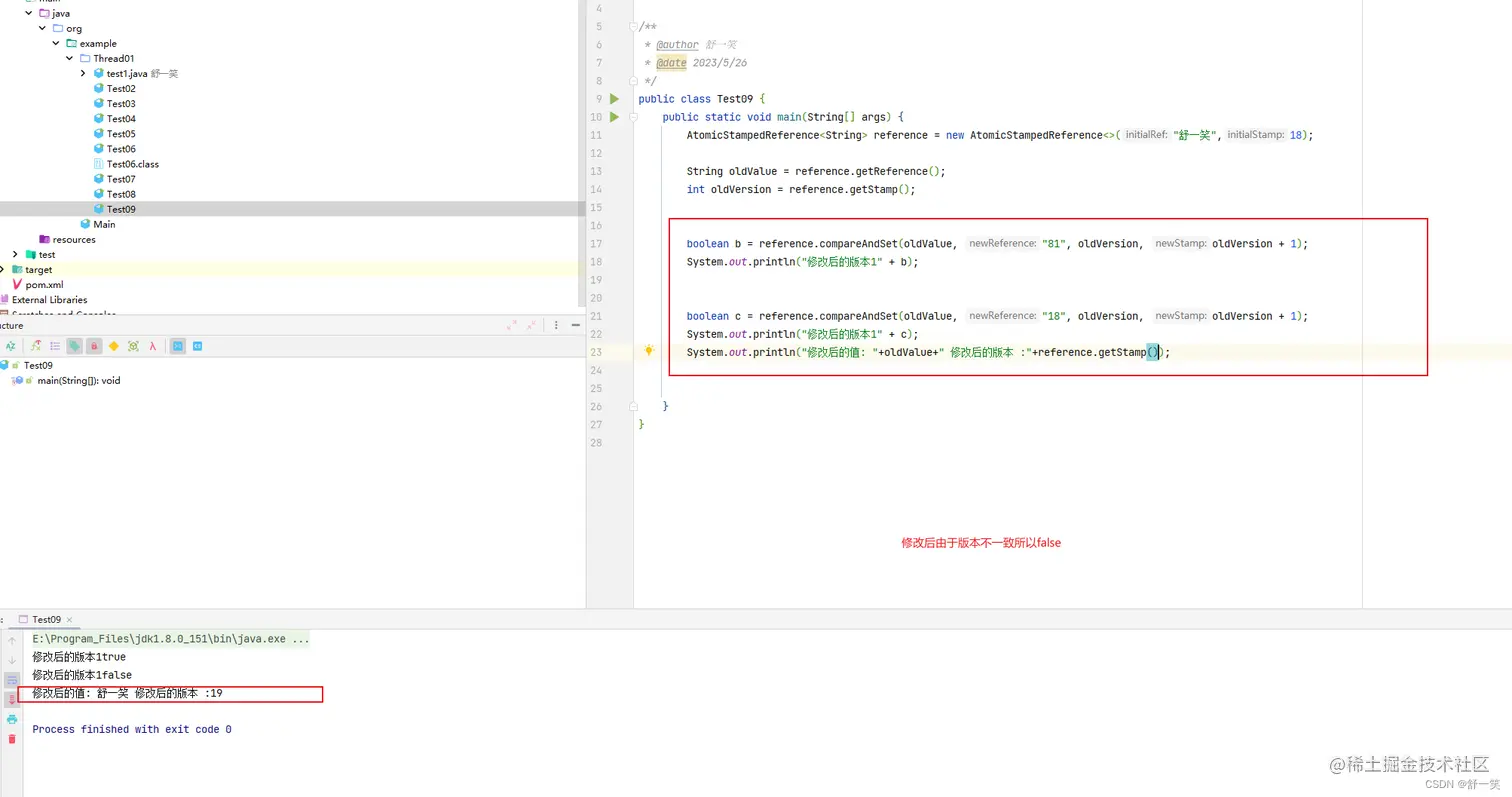
Task: Click 'boolean c' compareAndSet line
Action: [997, 315]
